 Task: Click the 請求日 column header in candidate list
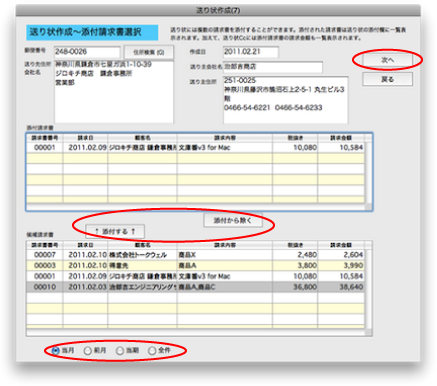pyautogui.click(x=85, y=245)
